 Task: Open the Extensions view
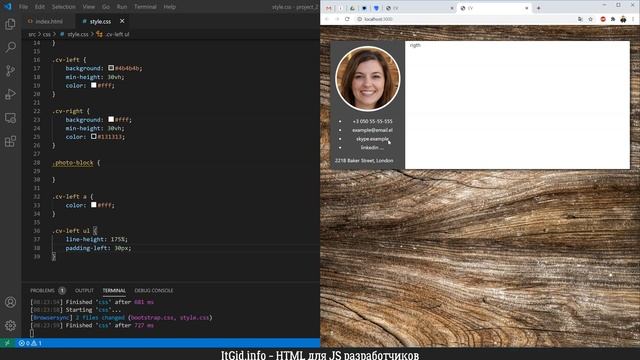point(10,141)
